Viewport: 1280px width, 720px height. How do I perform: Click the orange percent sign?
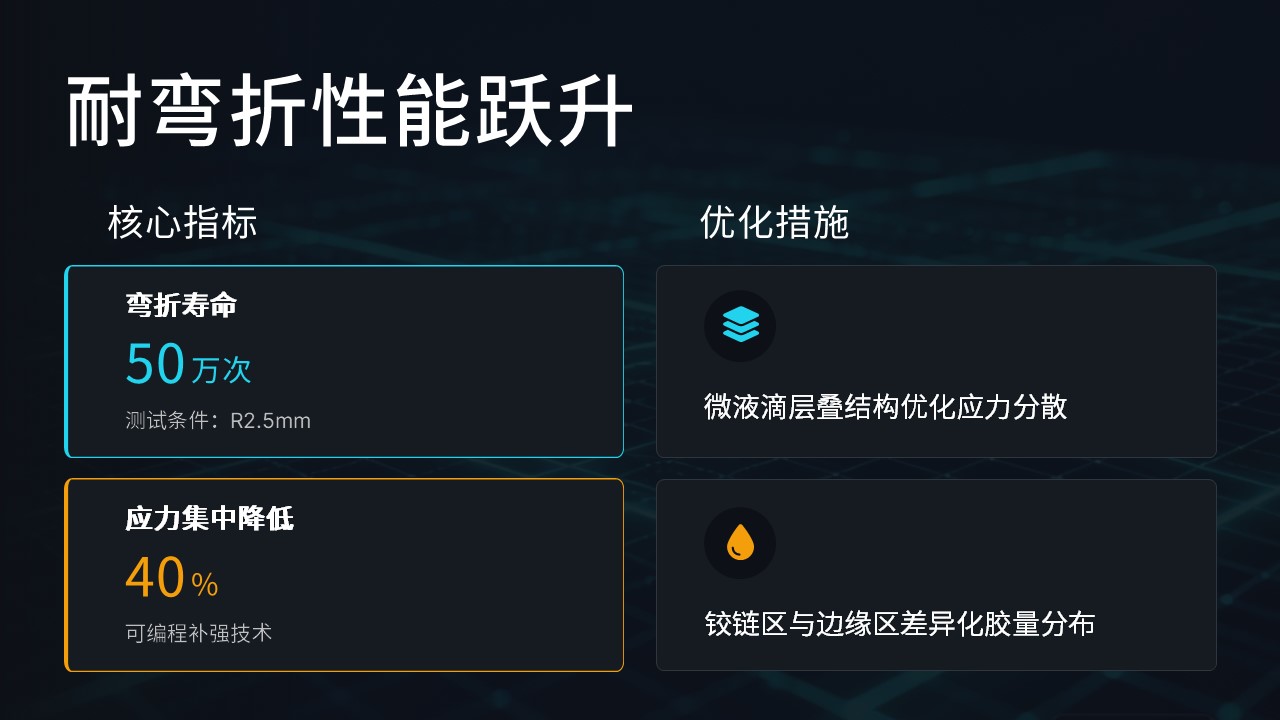pyautogui.click(x=205, y=584)
